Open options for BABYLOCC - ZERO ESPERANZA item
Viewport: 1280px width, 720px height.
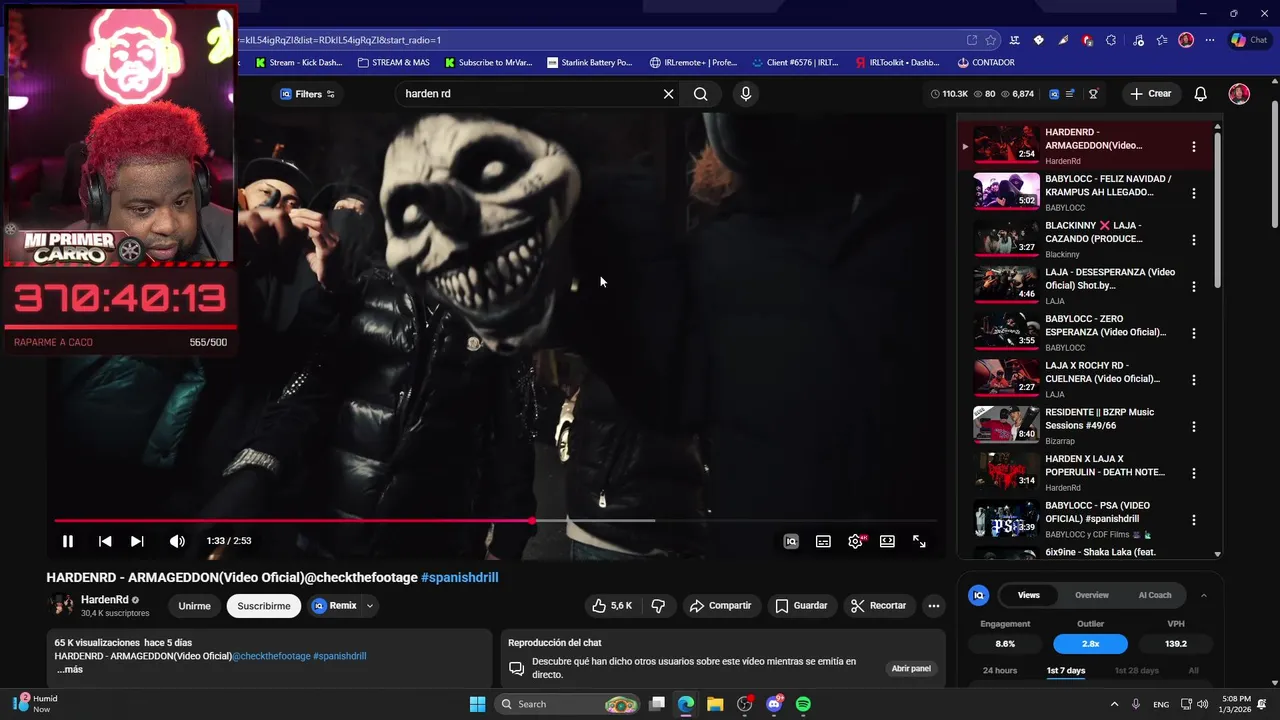point(1193,333)
